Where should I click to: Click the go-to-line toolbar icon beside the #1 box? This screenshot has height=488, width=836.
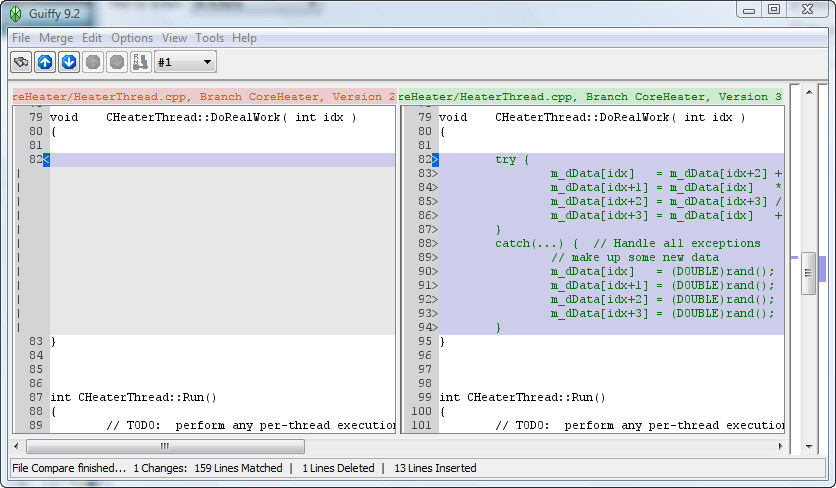click(x=141, y=62)
